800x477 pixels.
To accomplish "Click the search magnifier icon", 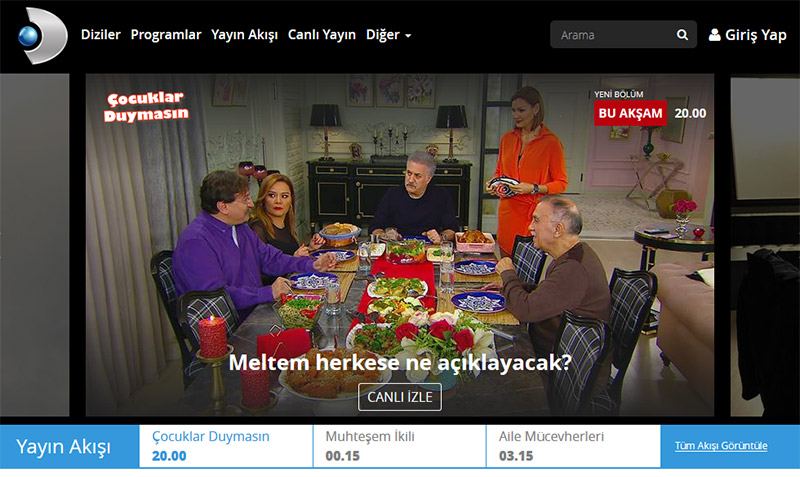I will [x=682, y=35].
